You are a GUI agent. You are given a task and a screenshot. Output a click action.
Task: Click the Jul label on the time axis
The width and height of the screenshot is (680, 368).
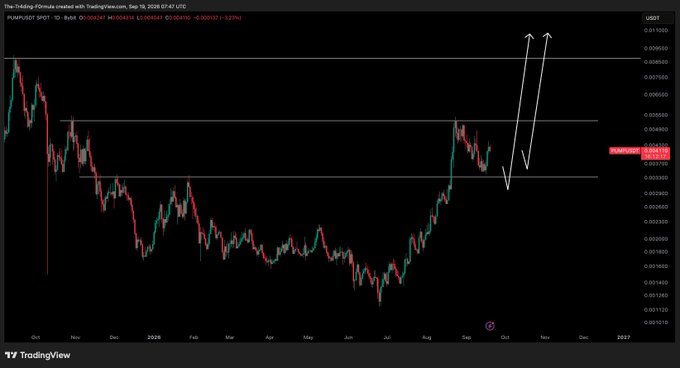tap(387, 337)
